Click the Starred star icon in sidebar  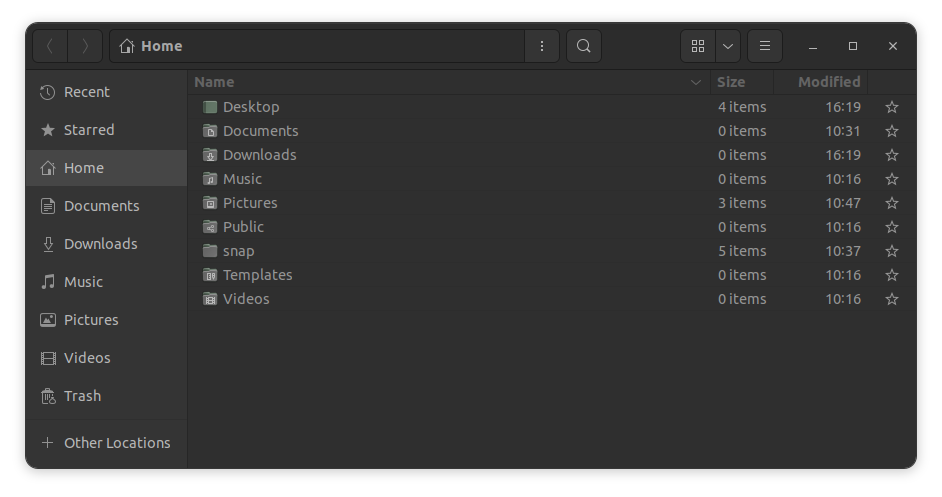[47, 130]
